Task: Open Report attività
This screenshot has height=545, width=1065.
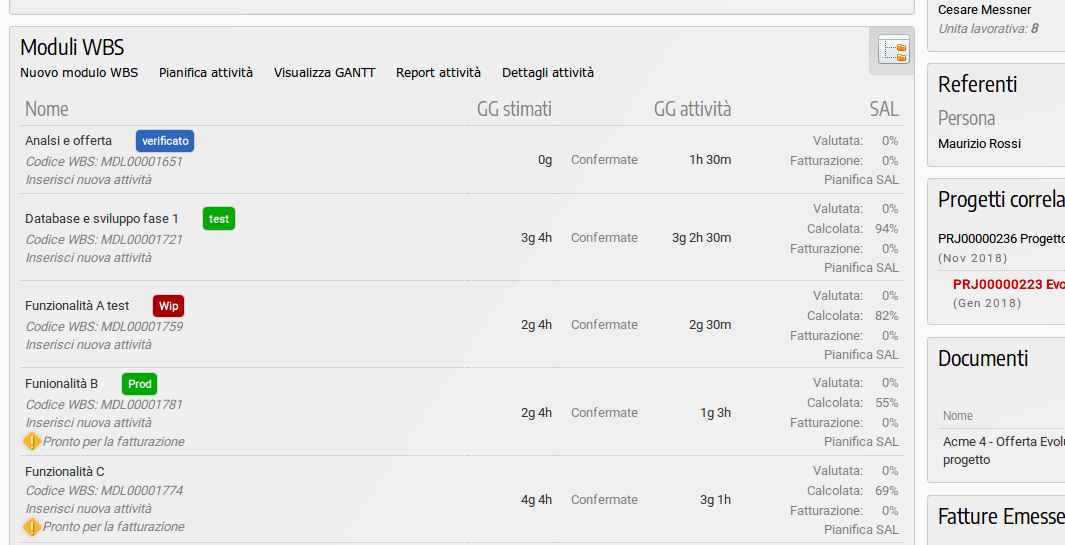Action: coord(438,73)
